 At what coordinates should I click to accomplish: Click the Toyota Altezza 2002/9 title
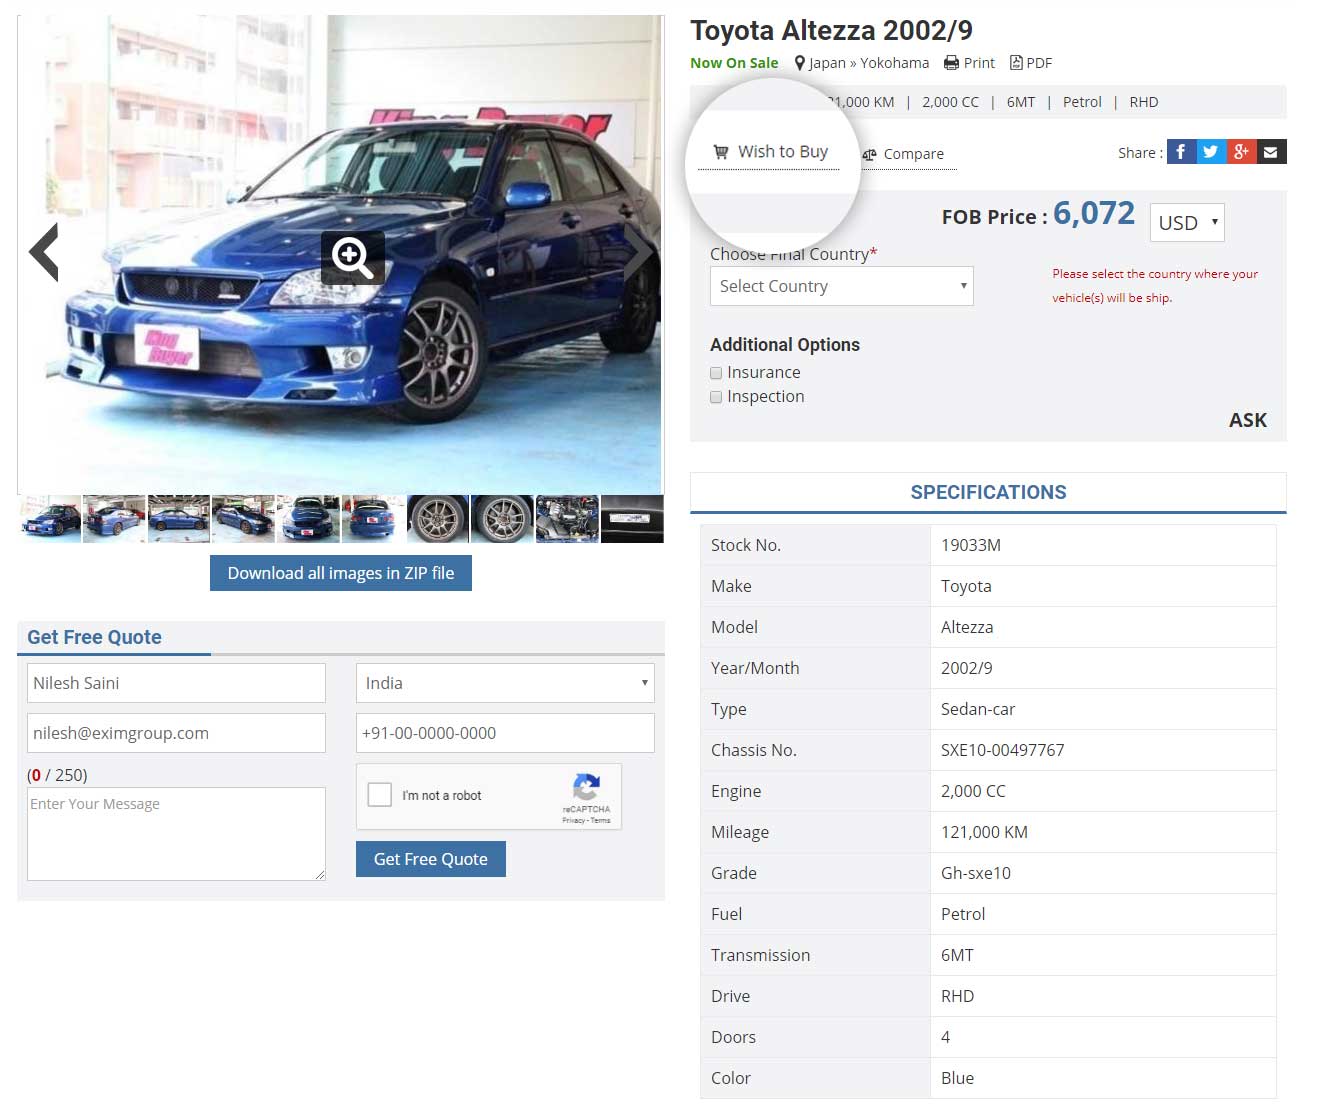click(831, 30)
